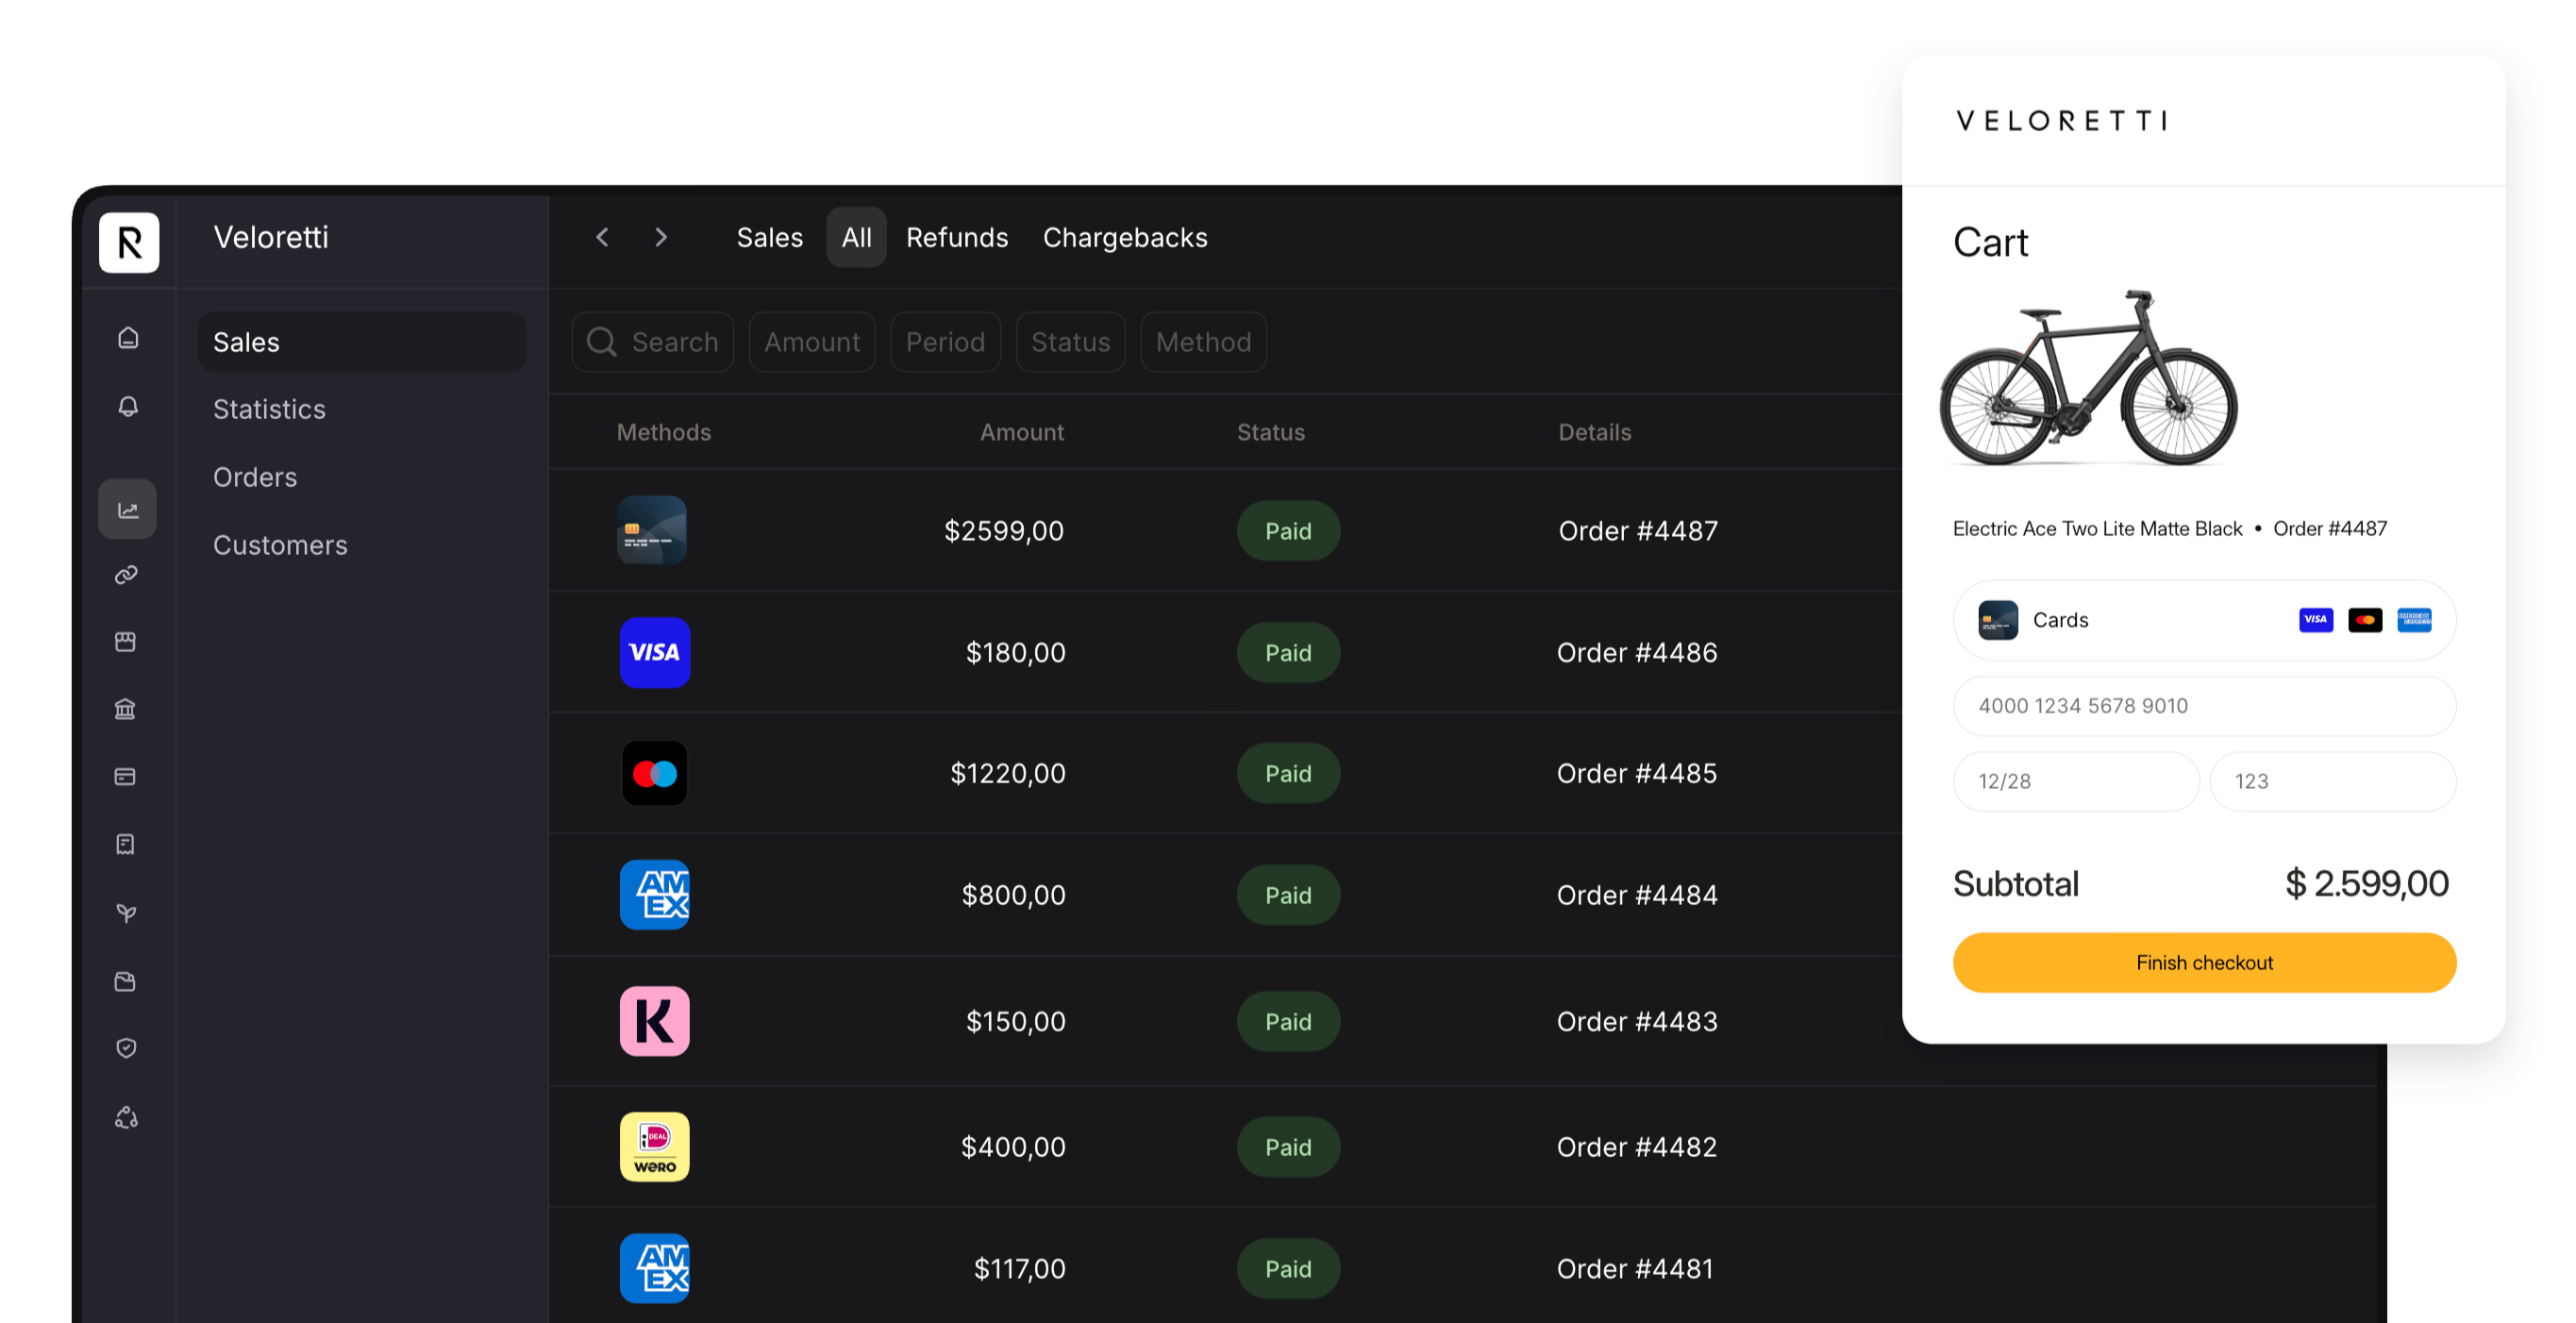Screen dimensions: 2576x1323
Task: Open the Period filter dropdown
Action: click(x=944, y=342)
